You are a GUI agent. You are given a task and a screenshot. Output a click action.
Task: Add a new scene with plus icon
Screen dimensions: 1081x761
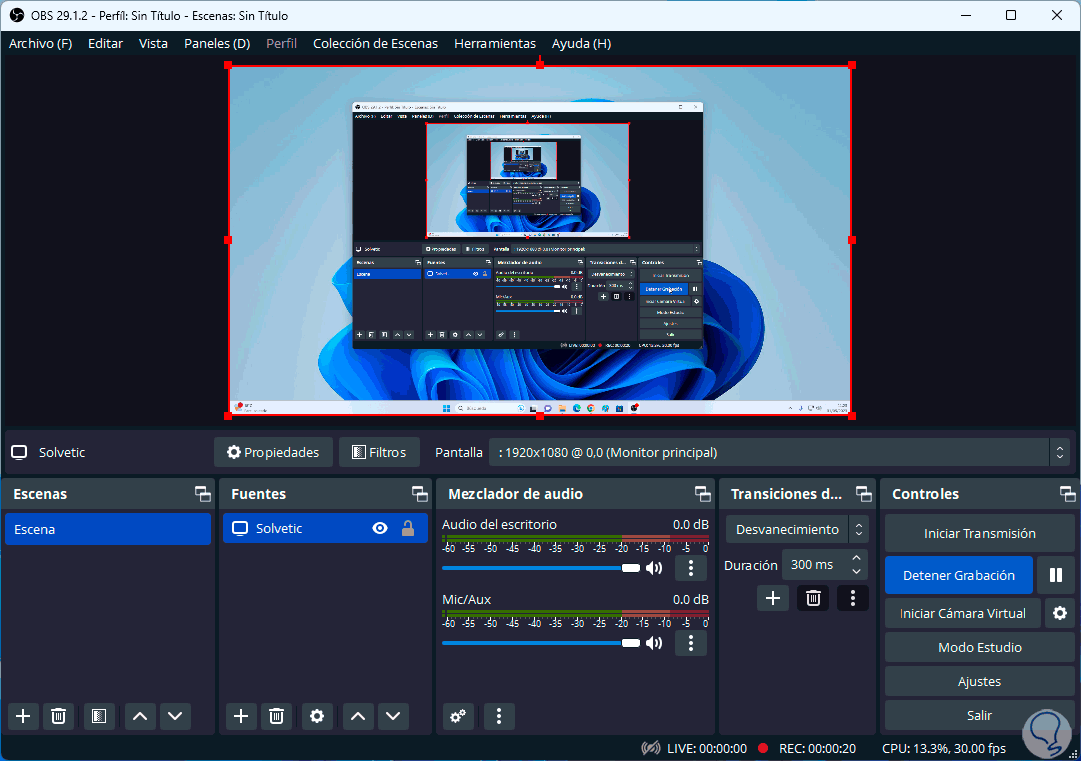[x=23, y=716]
